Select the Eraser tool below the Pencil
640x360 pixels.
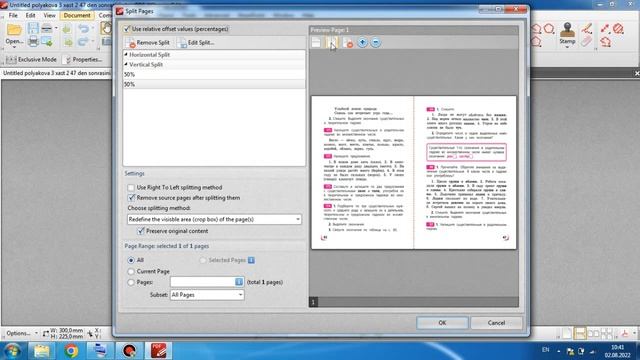click(x=587, y=42)
